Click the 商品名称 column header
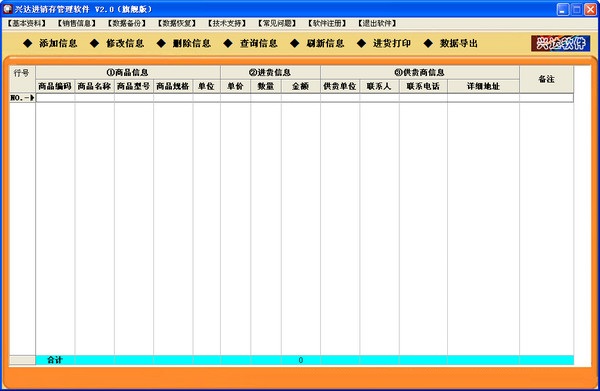 (95, 86)
